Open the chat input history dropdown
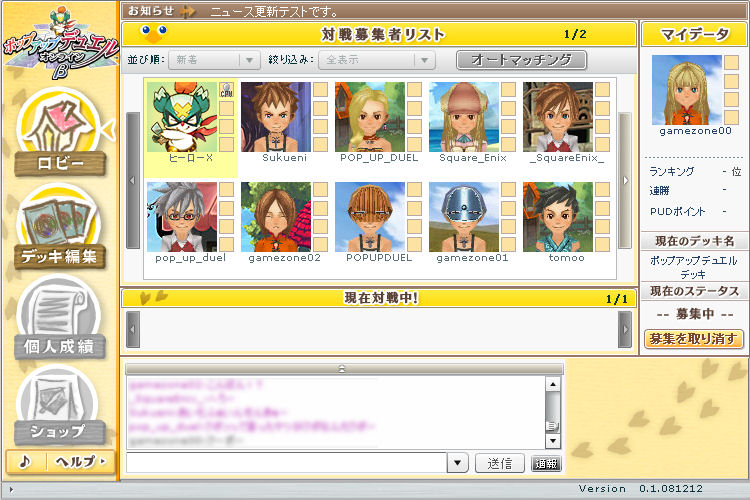 [x=458, y=463]
